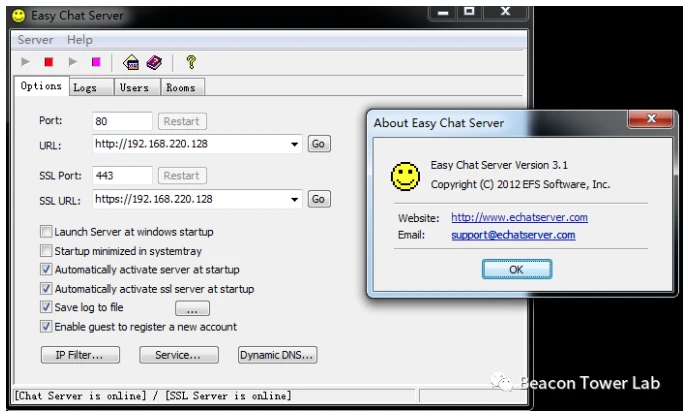Click OK in About dialog
Image resolution: width=689 pixels, height=419 pixels.
point(516,269)
